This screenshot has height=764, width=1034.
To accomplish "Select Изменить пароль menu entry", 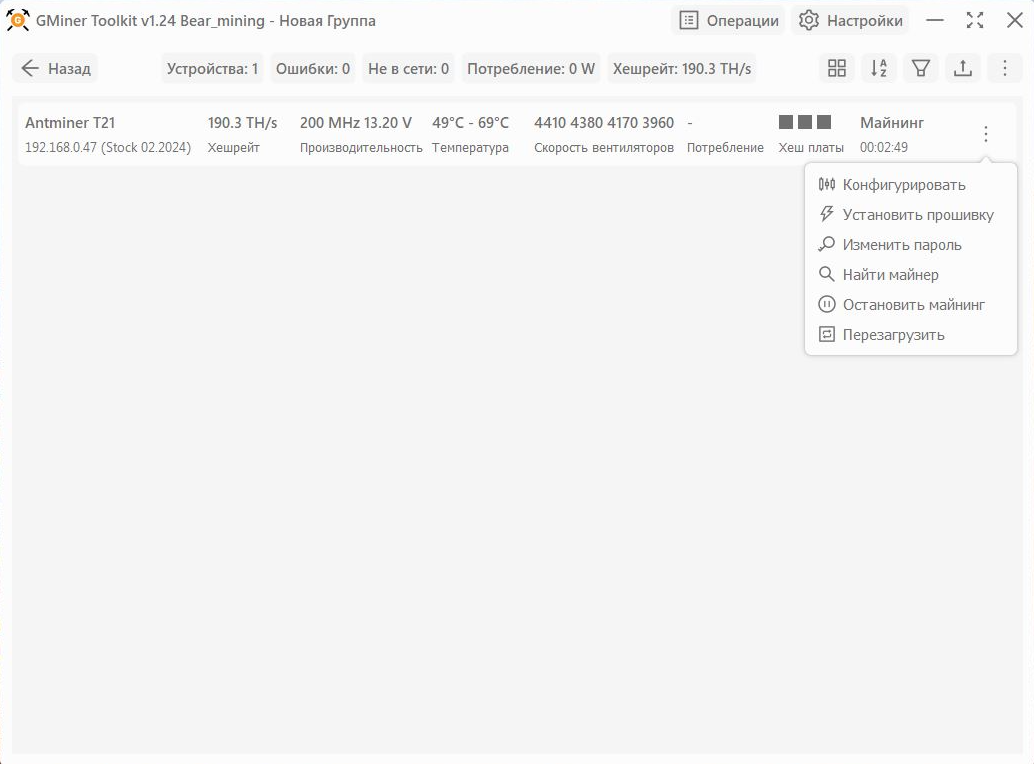I will 911,245.
